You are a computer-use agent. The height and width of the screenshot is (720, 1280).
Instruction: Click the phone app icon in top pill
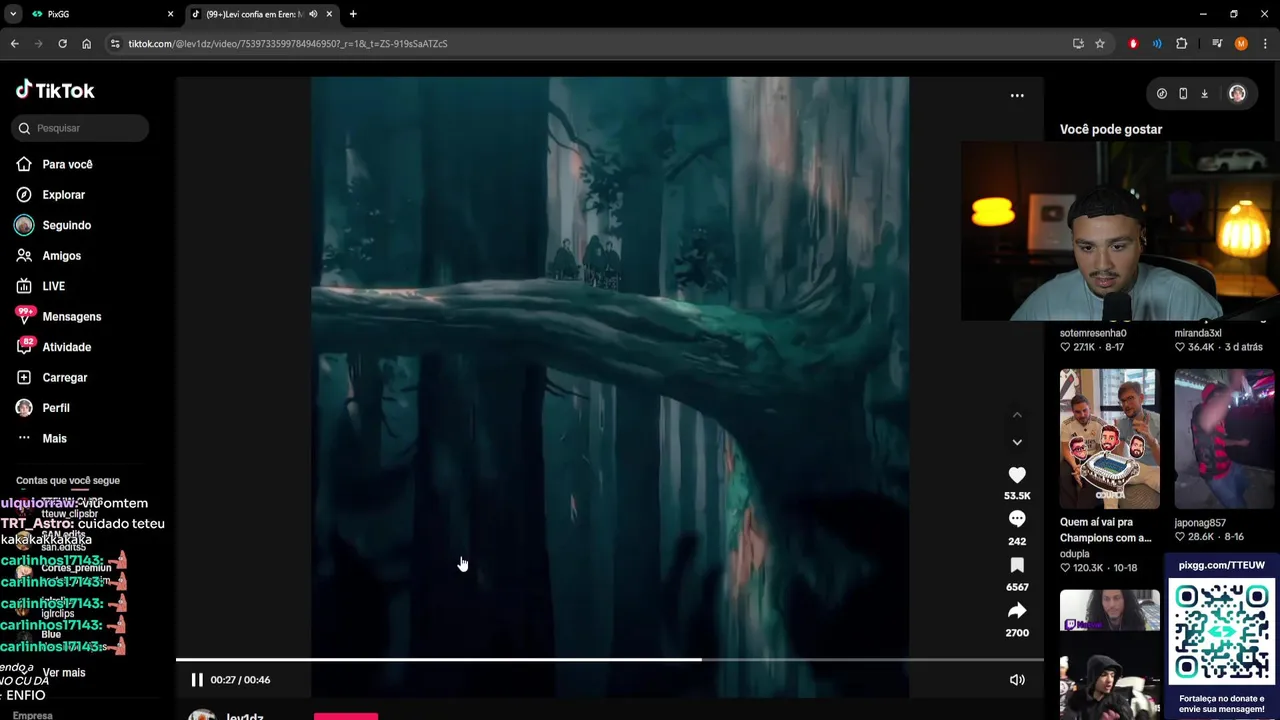point(1183,94)
